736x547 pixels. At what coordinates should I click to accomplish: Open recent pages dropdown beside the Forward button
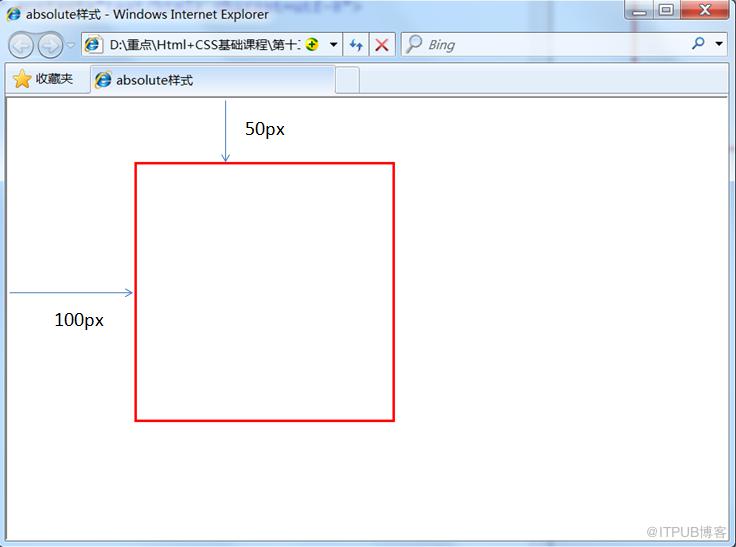70,45
